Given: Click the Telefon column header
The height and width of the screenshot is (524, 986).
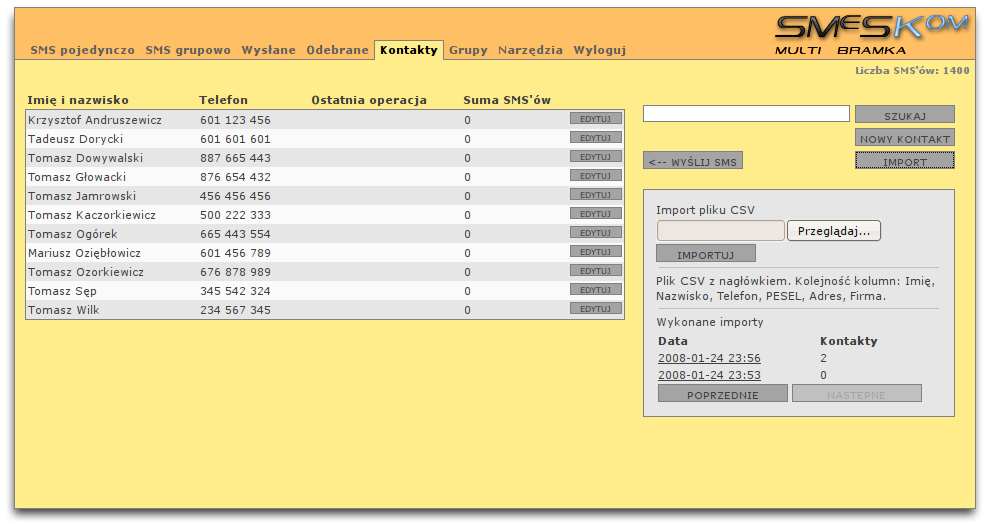Looking at the screenshot, I should (x=223, y=100).
